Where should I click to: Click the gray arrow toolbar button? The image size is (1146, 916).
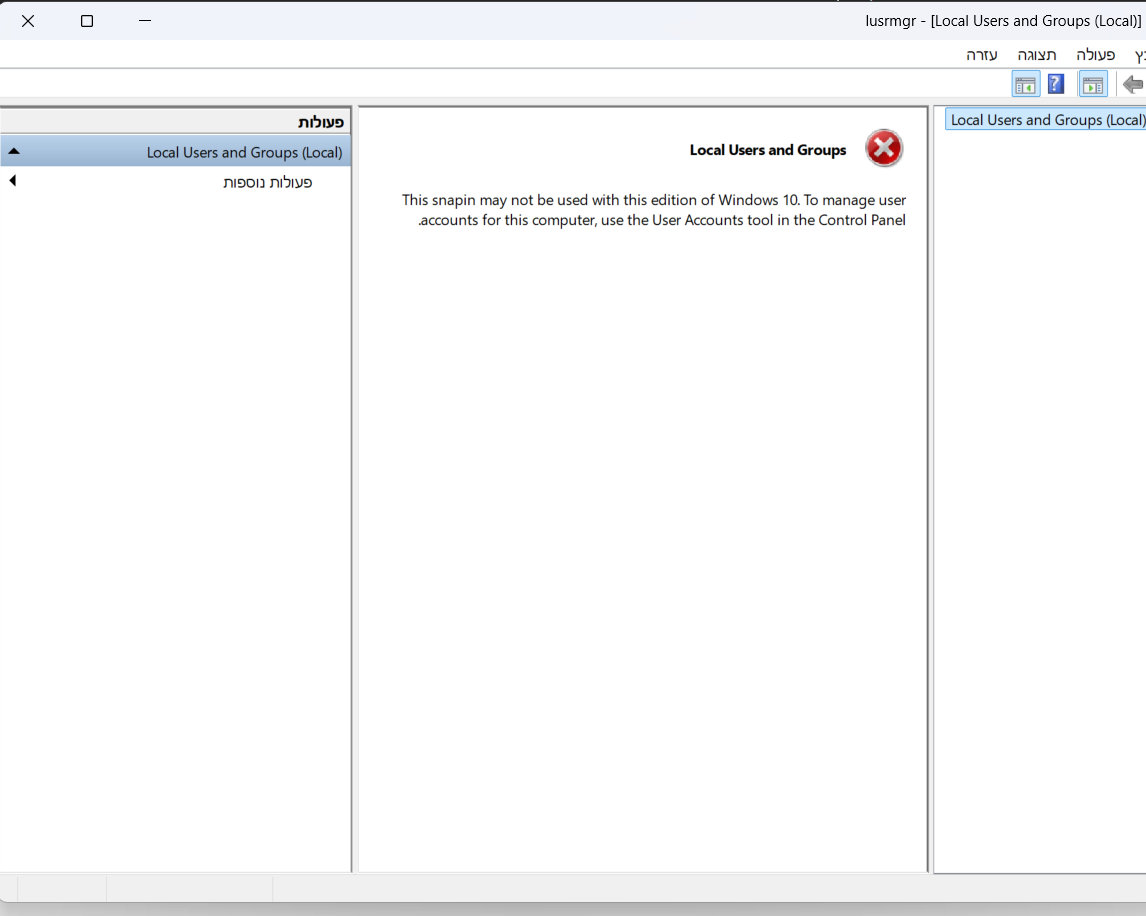tap(1133, 84)
